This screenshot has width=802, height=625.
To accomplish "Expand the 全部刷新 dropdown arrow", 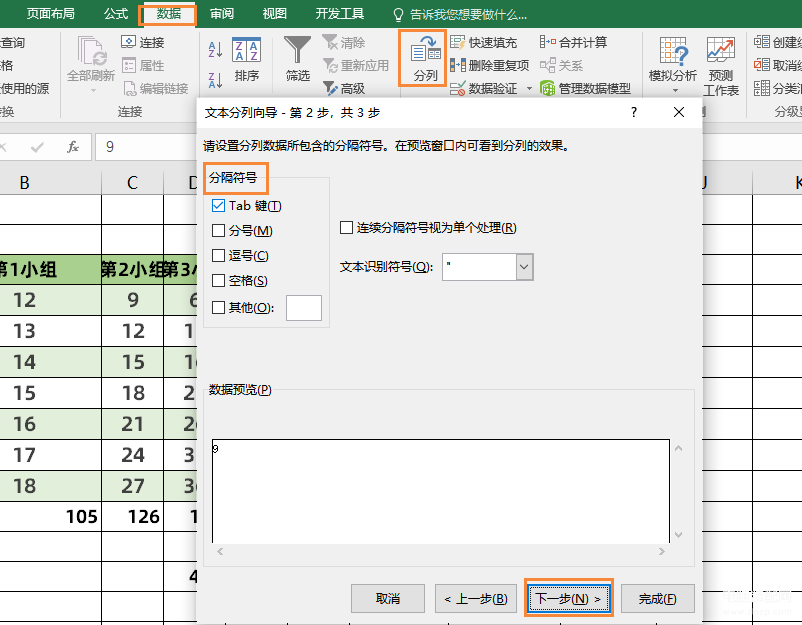I will (x=93, y=91).
